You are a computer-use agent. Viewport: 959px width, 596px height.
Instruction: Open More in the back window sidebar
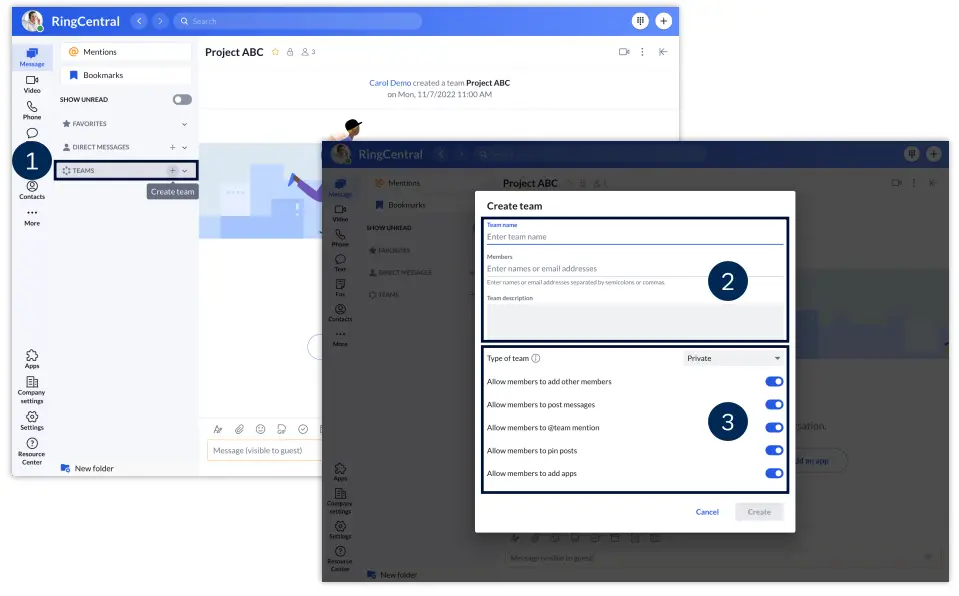(32, 217)
